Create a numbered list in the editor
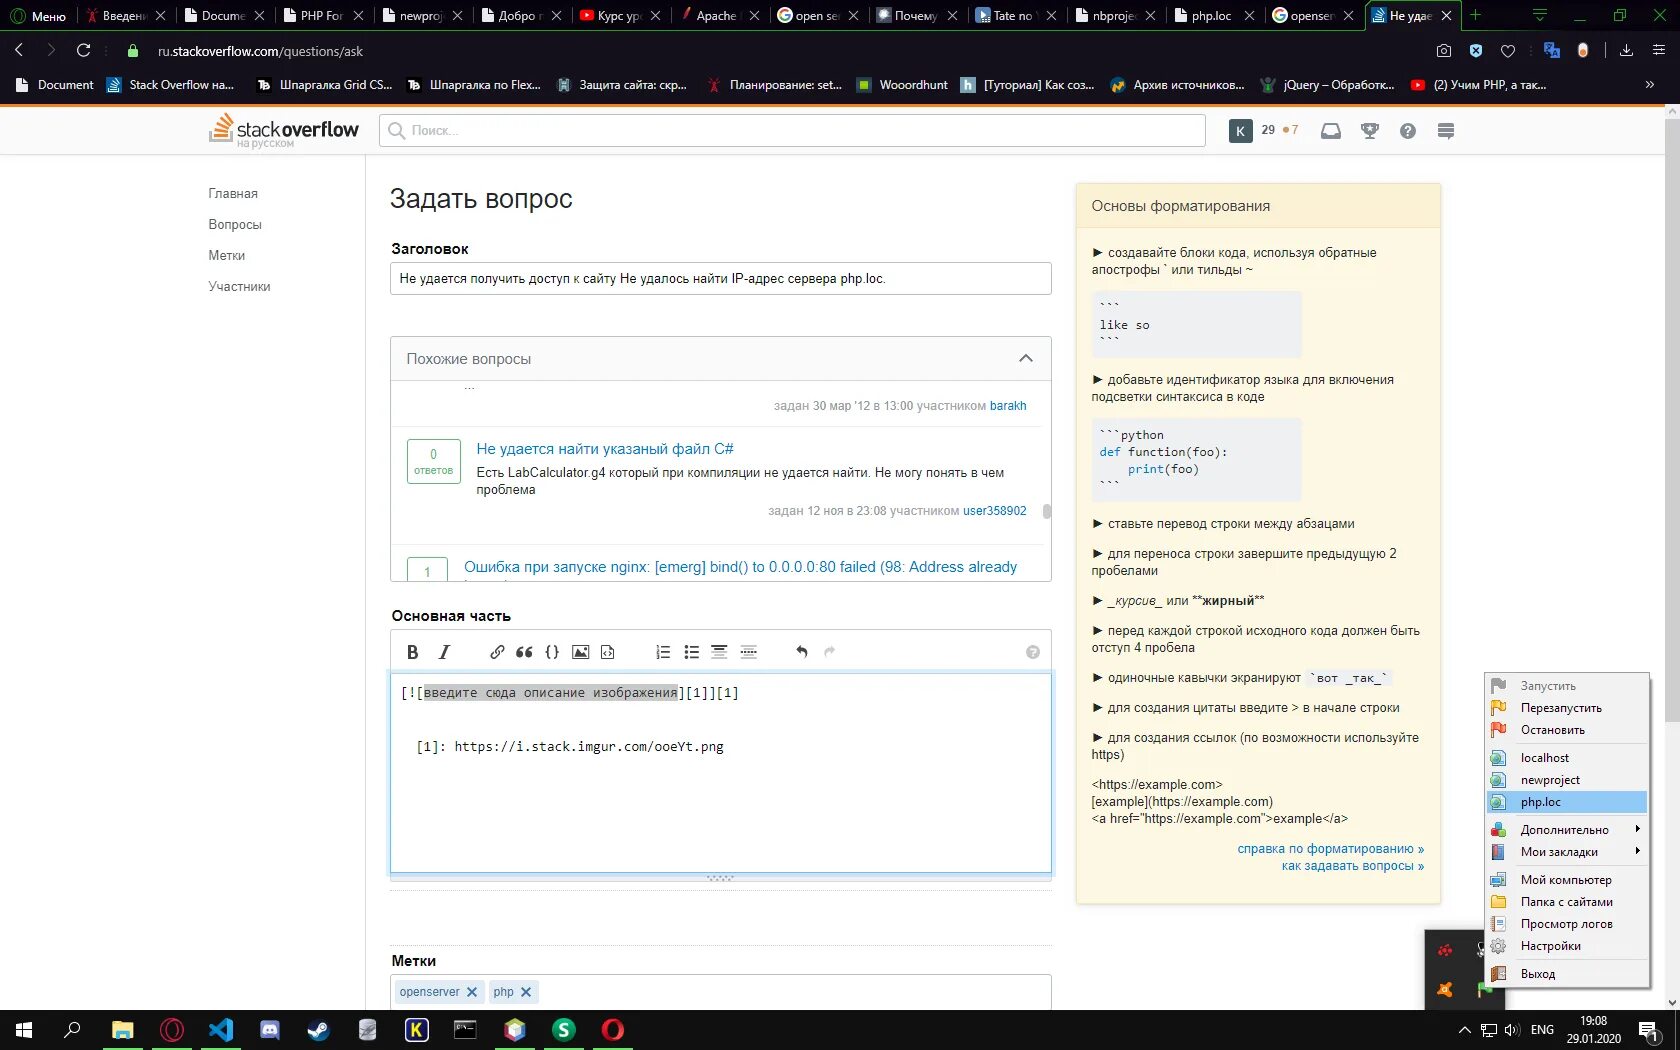 [x=663, y=652]
